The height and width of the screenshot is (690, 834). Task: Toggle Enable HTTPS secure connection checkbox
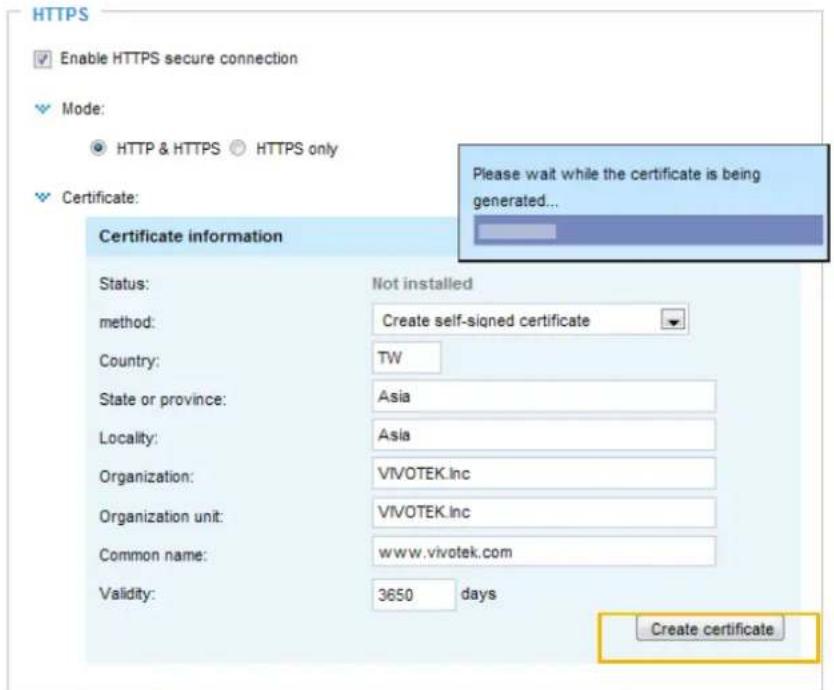pos(43,59)
